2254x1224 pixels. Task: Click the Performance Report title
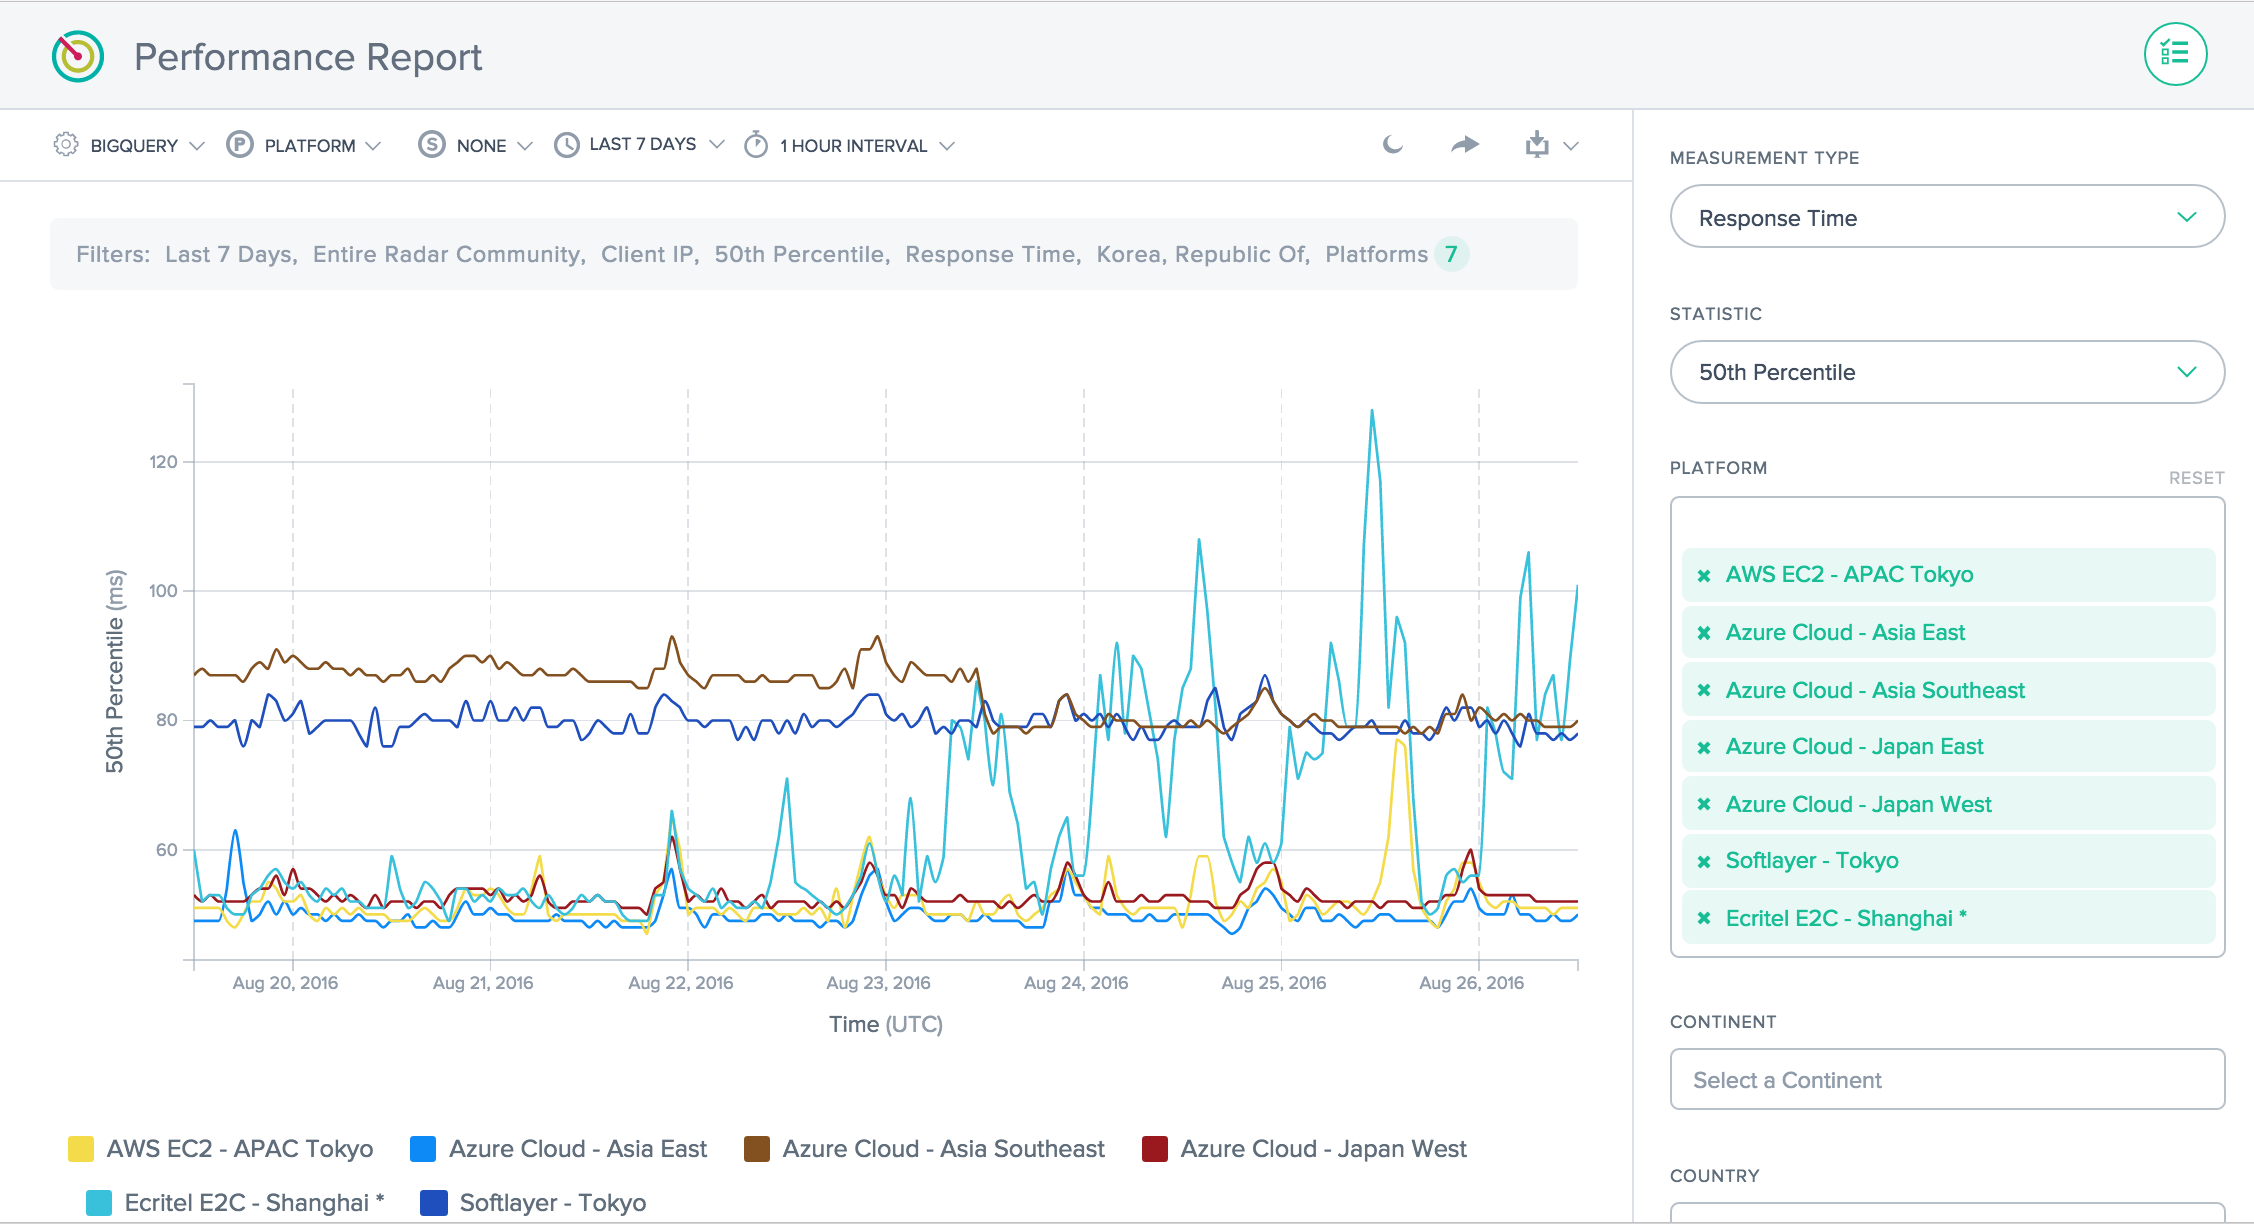(308, 57)
